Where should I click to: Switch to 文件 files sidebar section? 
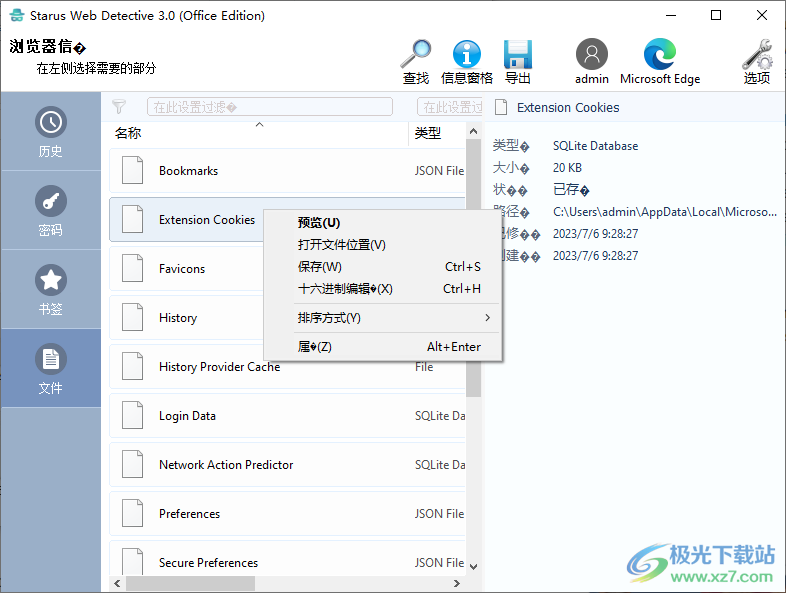pyautogui.click(x=51, y=368)
